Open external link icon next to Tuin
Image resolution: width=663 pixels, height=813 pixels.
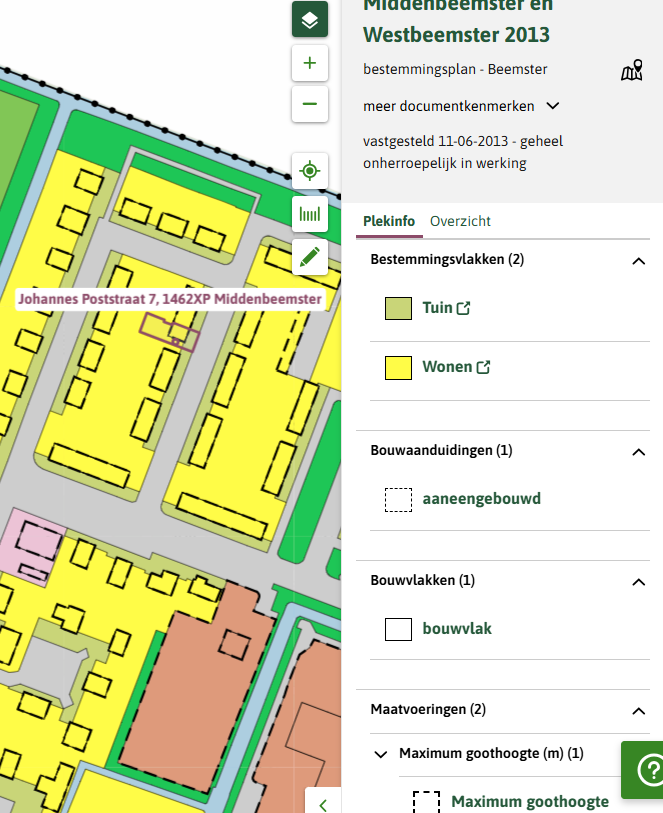[x=464, y=309]
